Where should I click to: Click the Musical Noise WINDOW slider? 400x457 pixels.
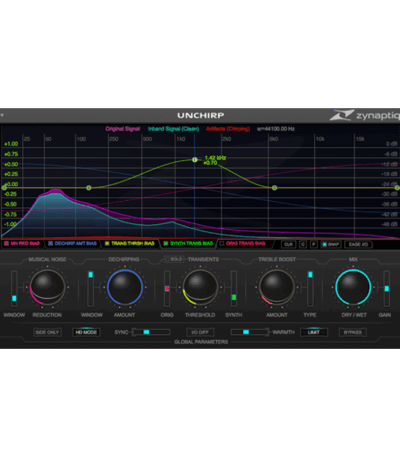14,288
